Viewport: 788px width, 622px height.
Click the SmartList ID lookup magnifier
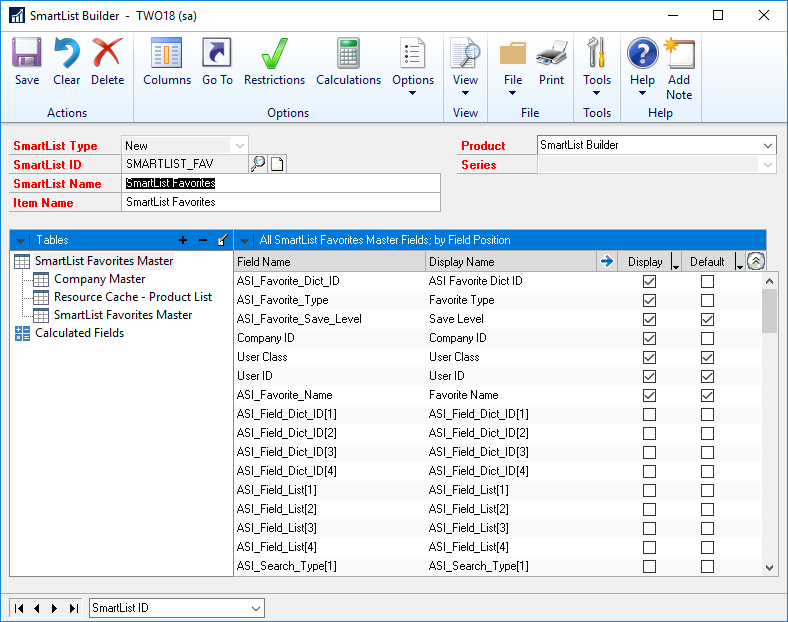tap(258, 164)
